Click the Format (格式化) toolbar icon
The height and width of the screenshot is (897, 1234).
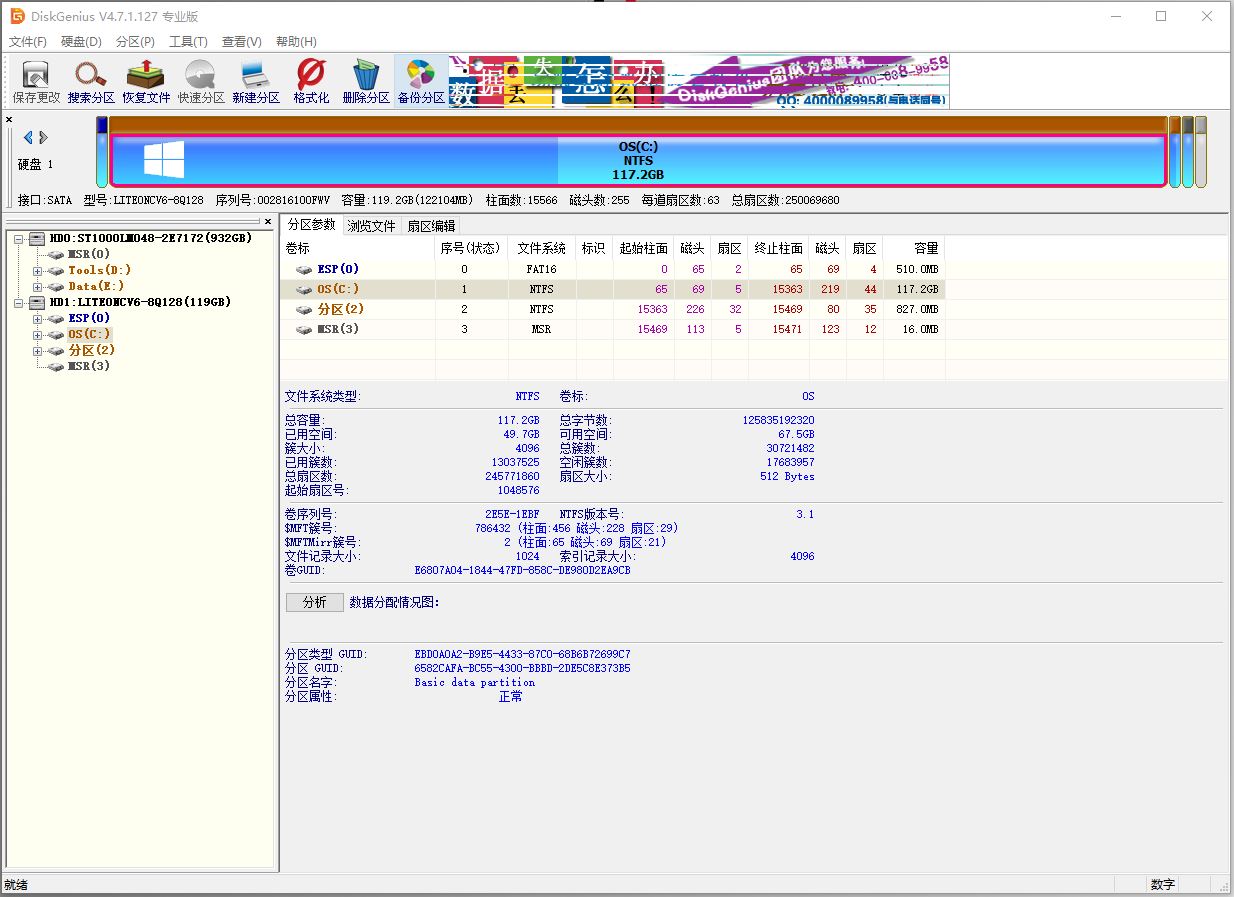pos(311,82)
